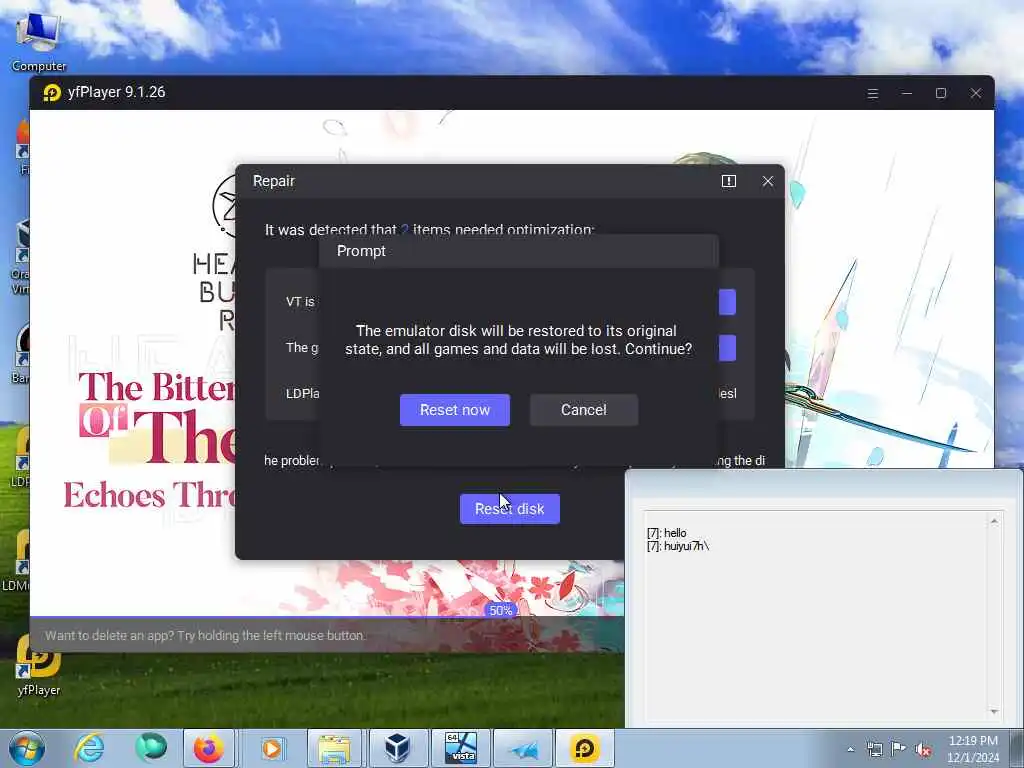The height and width of the screenshot is (768, 1024).
Task: Click the 50% loading progress indicator
Action: click(500, 611)
